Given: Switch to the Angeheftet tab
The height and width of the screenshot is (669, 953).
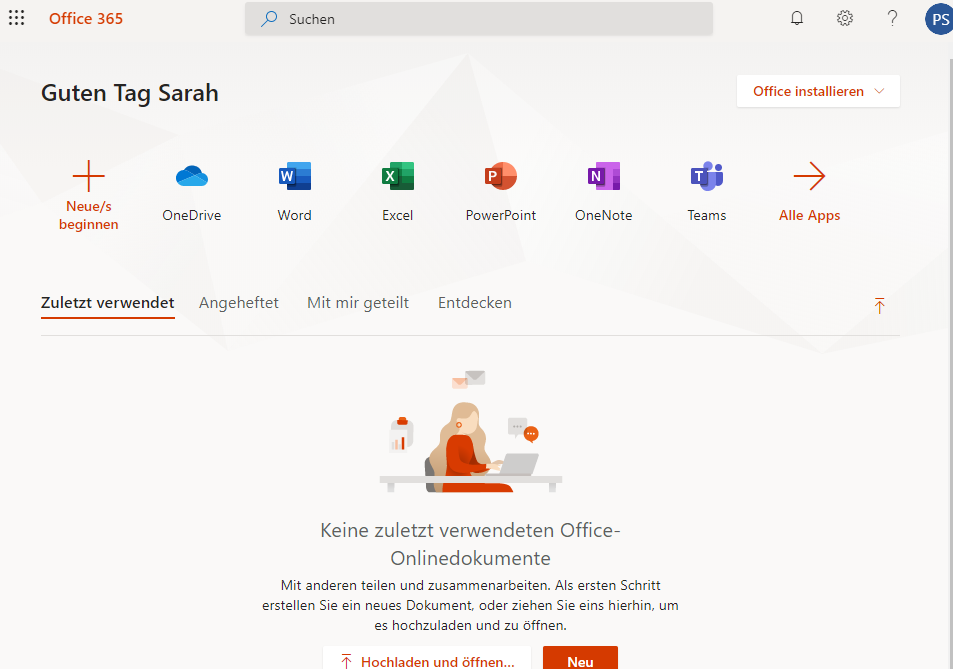Looking at the screenshot, I should pyautogui.click(x=239, y=303).
